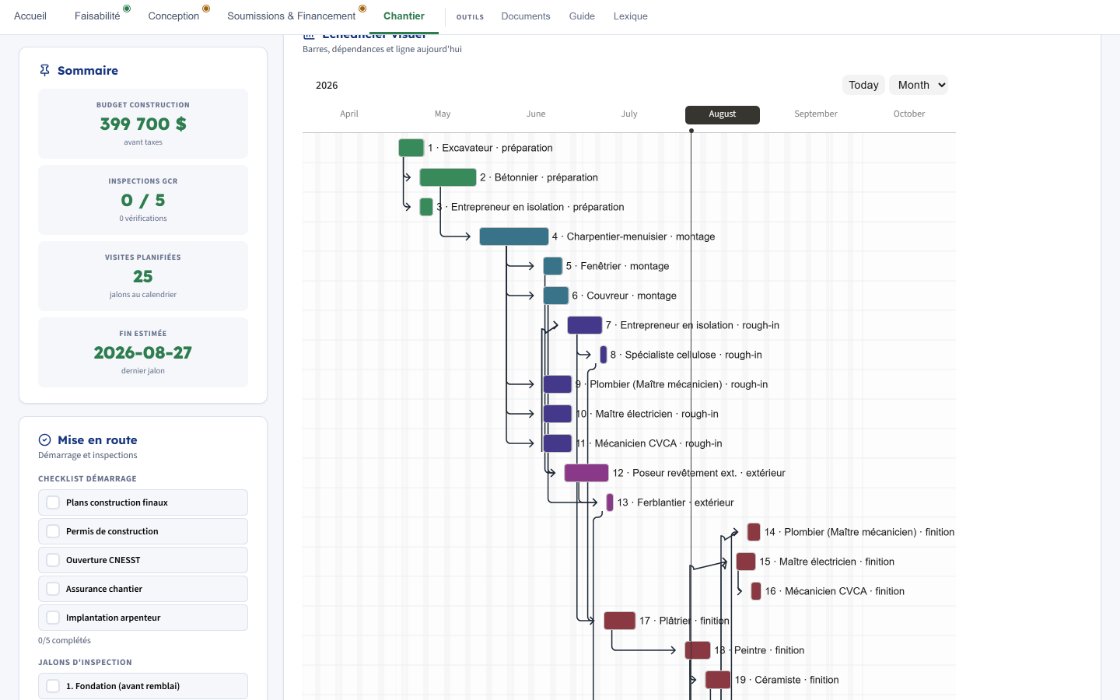Check Permis de construction checkbox
Image resolution: width=1120 pixels, height=700 pixels.
tap(53, 531)
